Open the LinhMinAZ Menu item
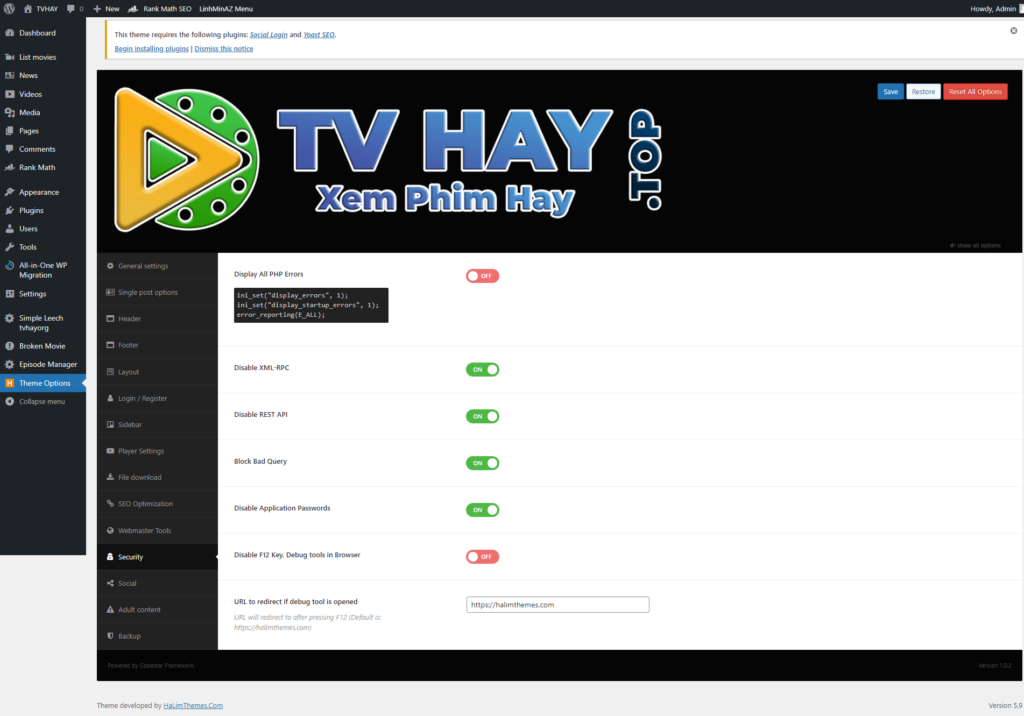The width and height of the screenshot is (1024, 716). click(225, 8)
